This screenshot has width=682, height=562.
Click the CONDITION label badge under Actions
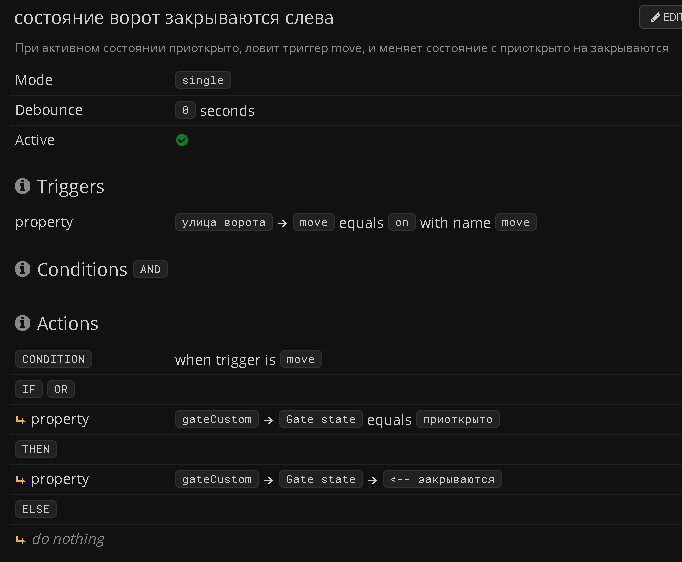point(52,359)
